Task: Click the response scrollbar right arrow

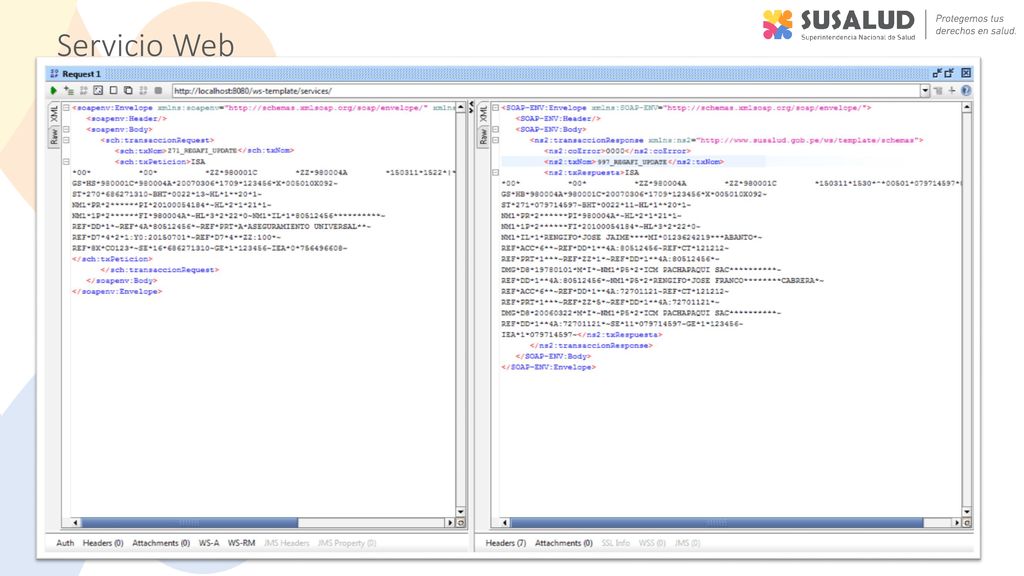Action: [957, 523]
